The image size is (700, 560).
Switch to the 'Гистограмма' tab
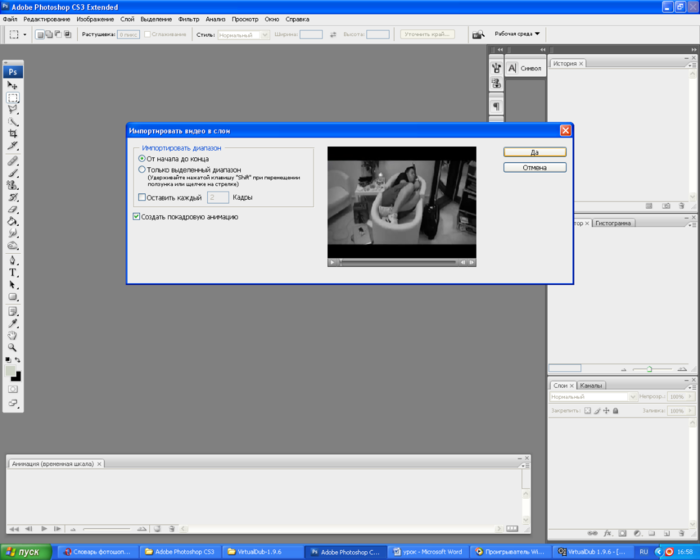tap(613, 223)
